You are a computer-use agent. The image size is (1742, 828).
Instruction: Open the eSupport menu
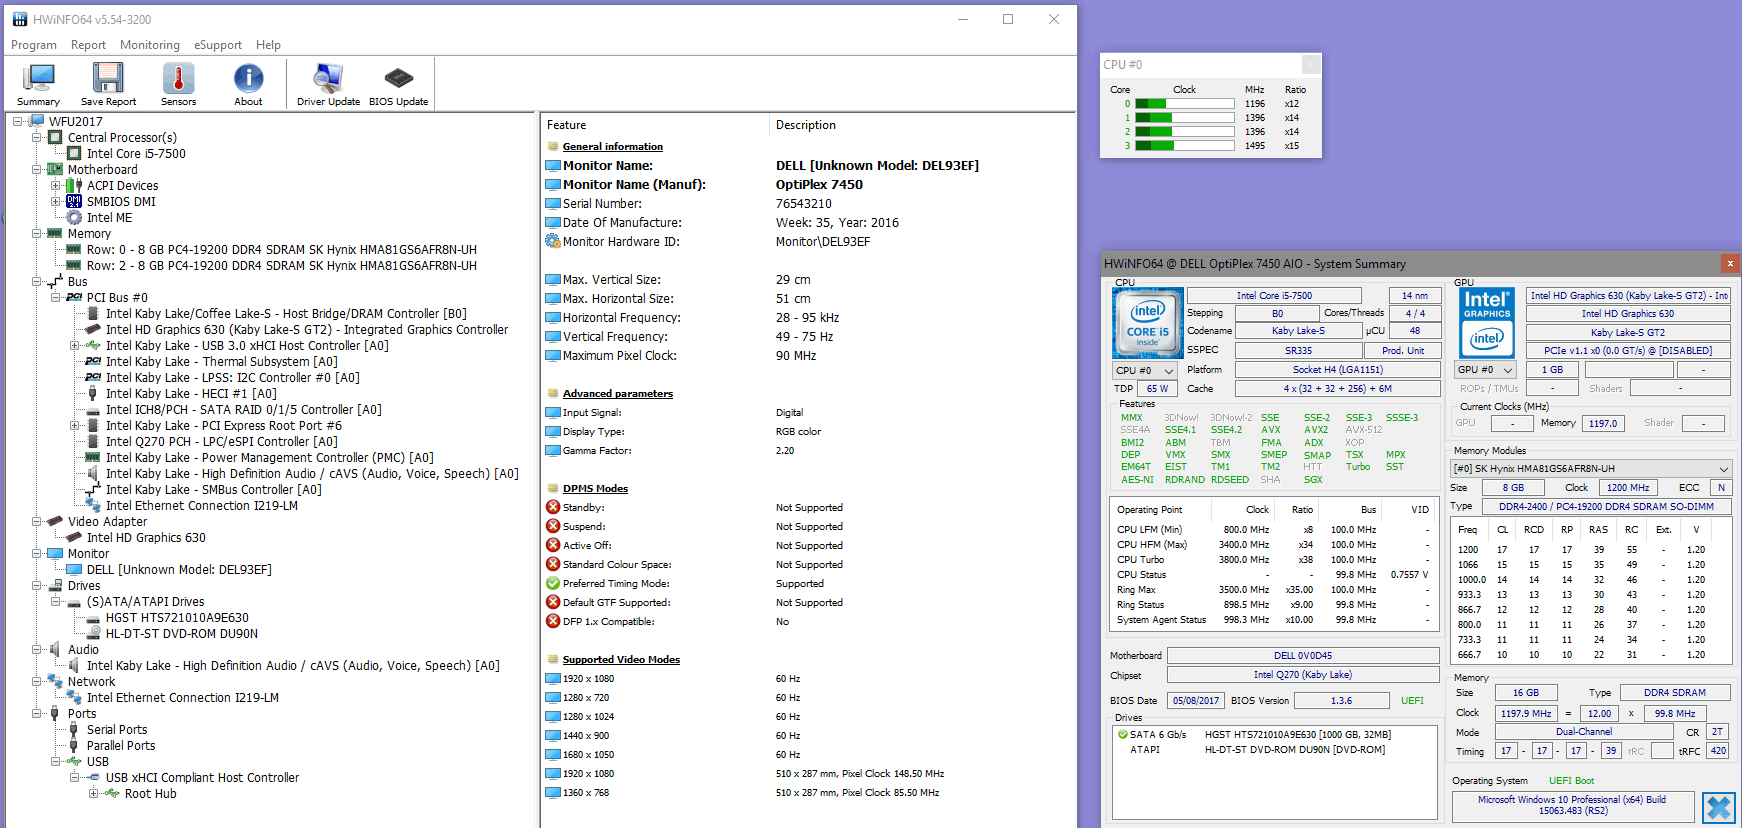218,45
